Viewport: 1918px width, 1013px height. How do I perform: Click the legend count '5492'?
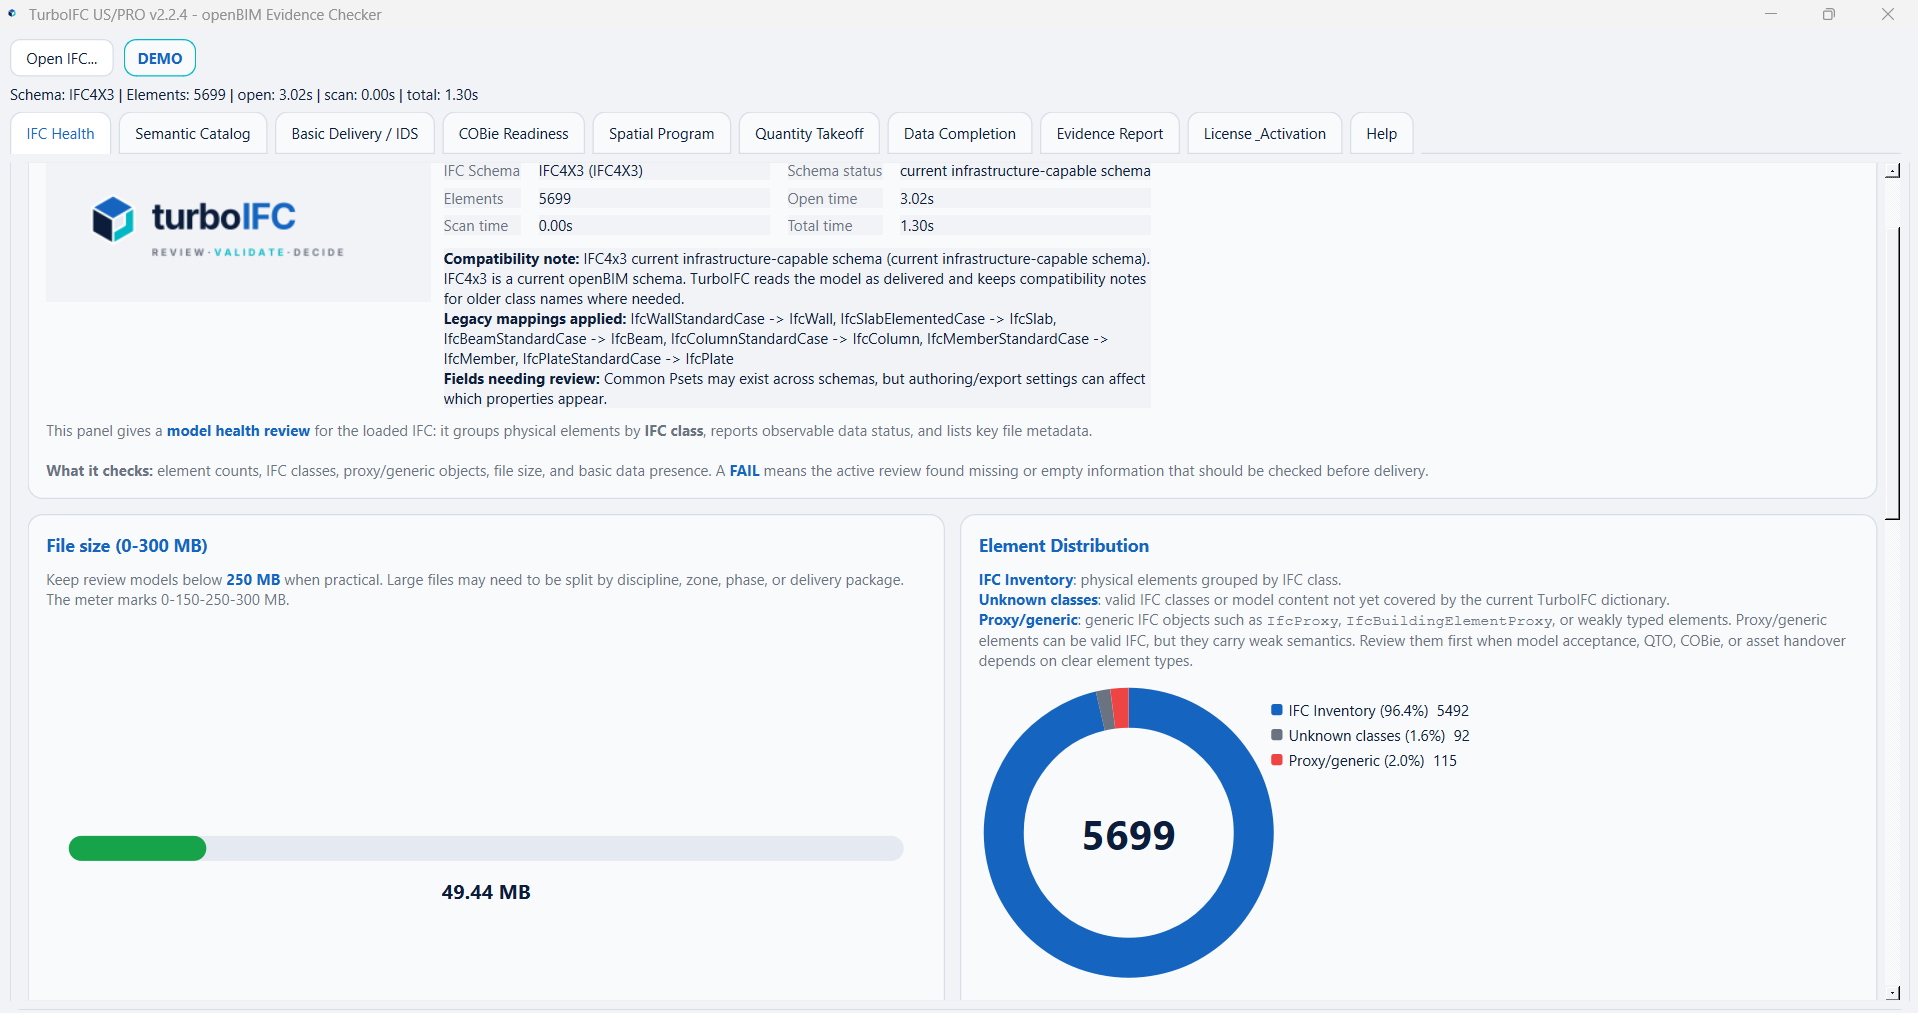click(x=1453, y=711)
